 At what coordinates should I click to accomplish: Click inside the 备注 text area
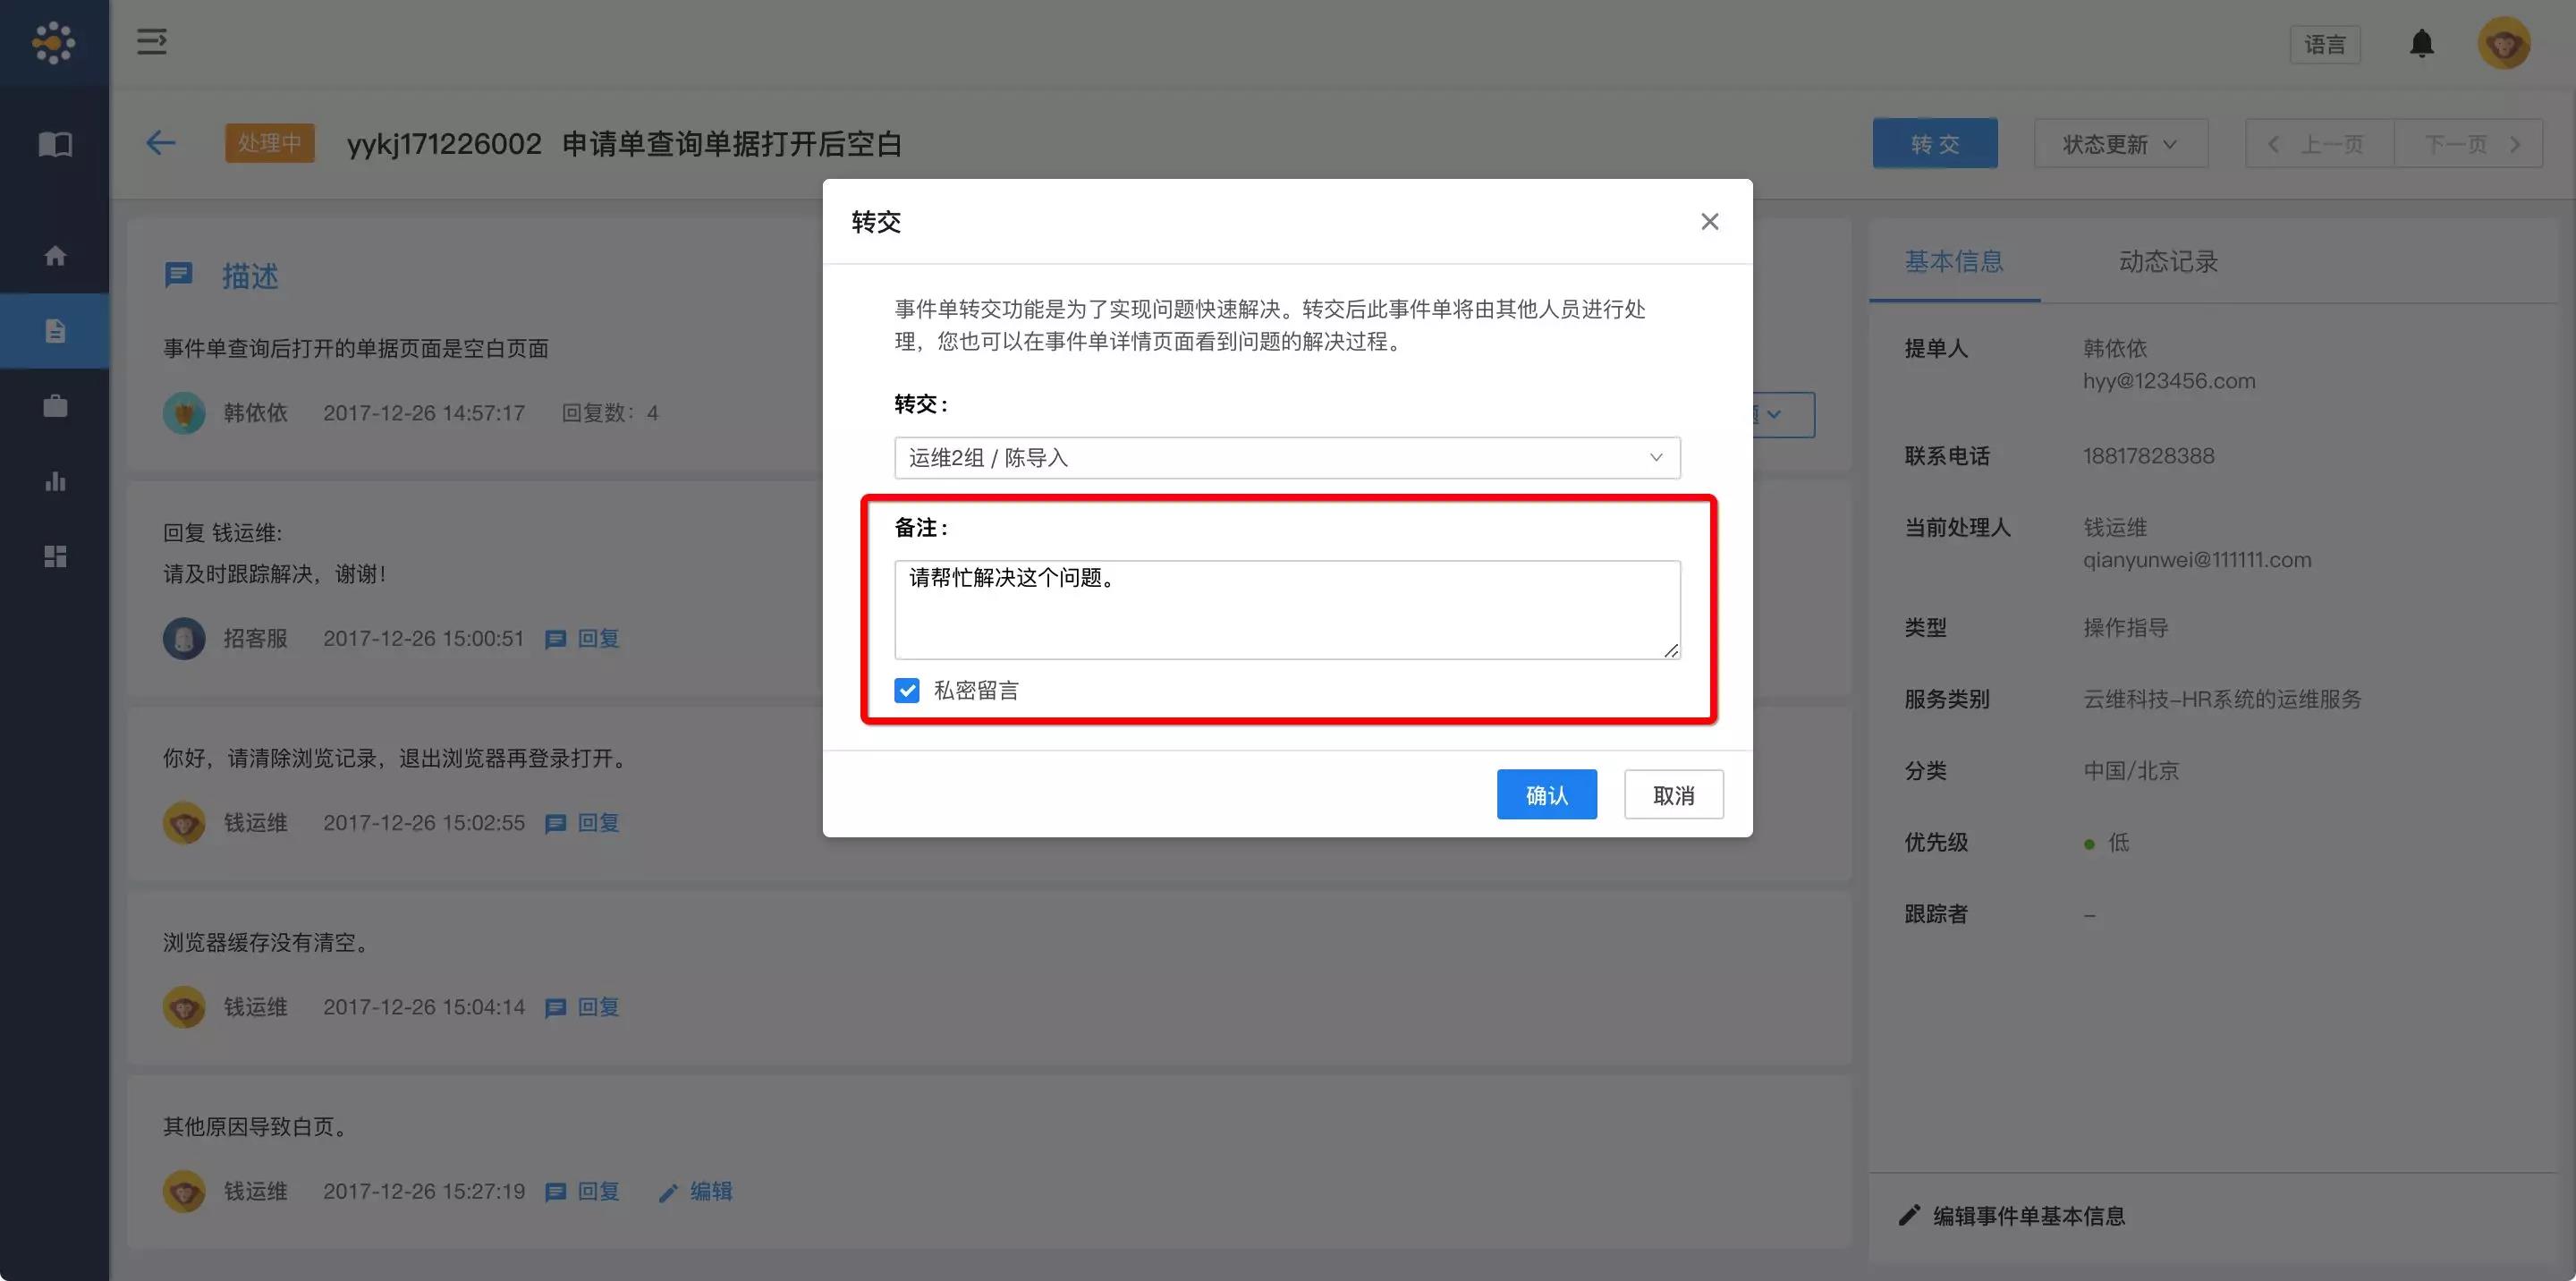click(x=1286, y=610)
